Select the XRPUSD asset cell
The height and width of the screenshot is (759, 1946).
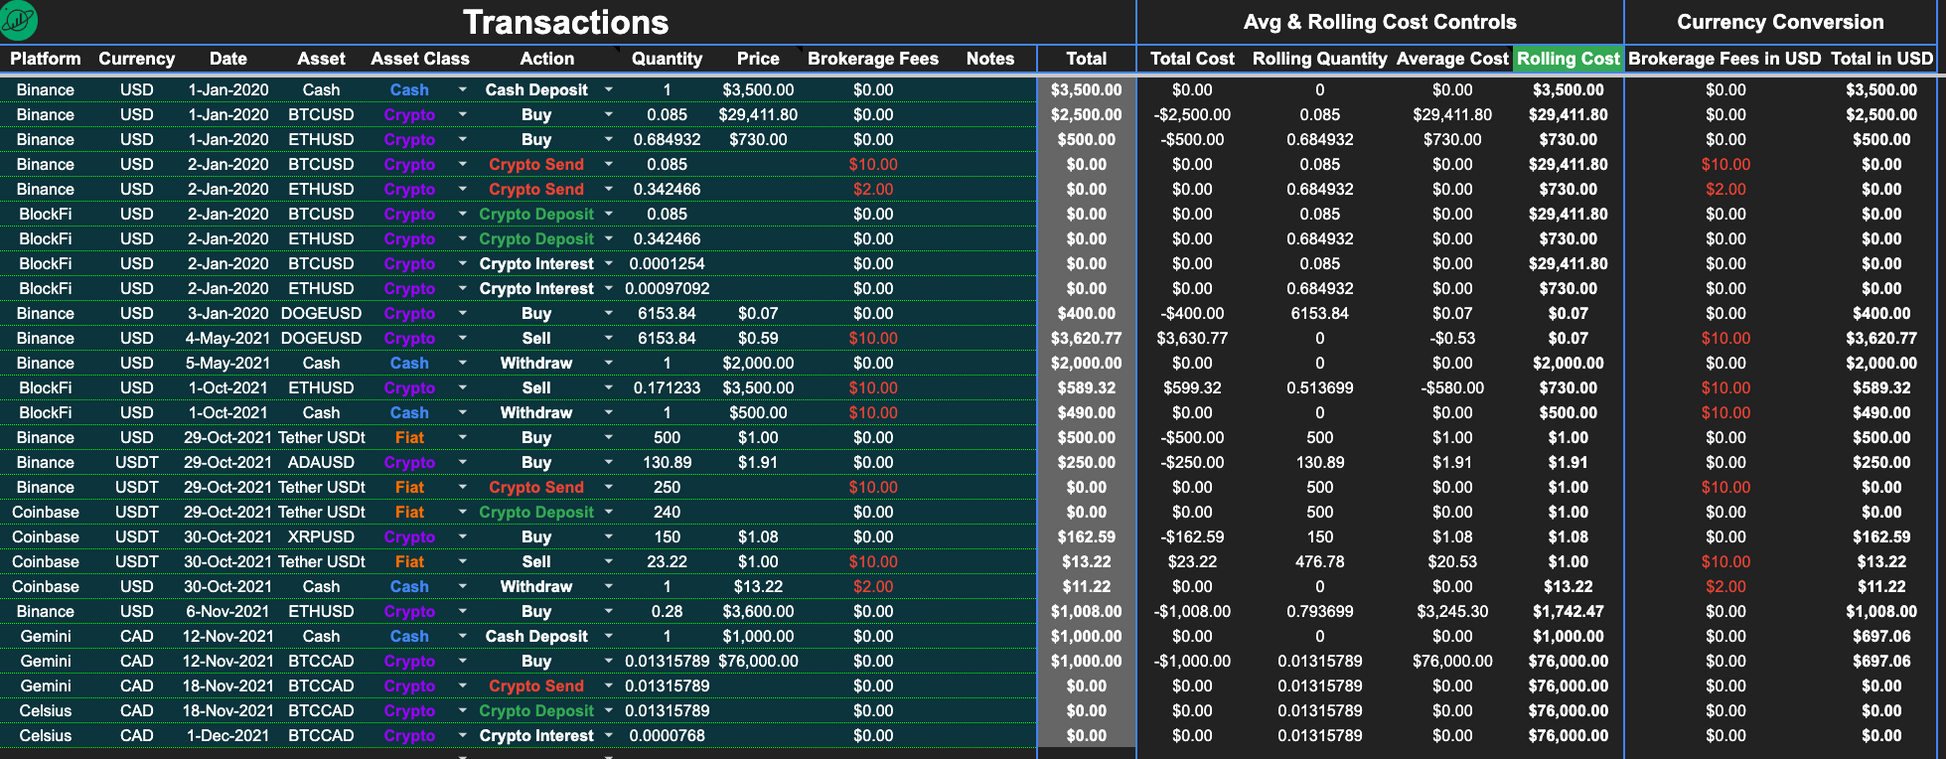(321, 537)
